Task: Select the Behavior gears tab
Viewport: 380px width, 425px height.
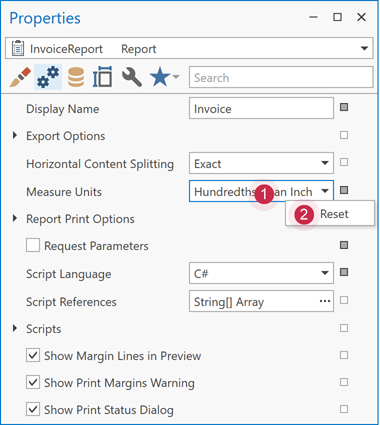Action: (x=48, y=77)
